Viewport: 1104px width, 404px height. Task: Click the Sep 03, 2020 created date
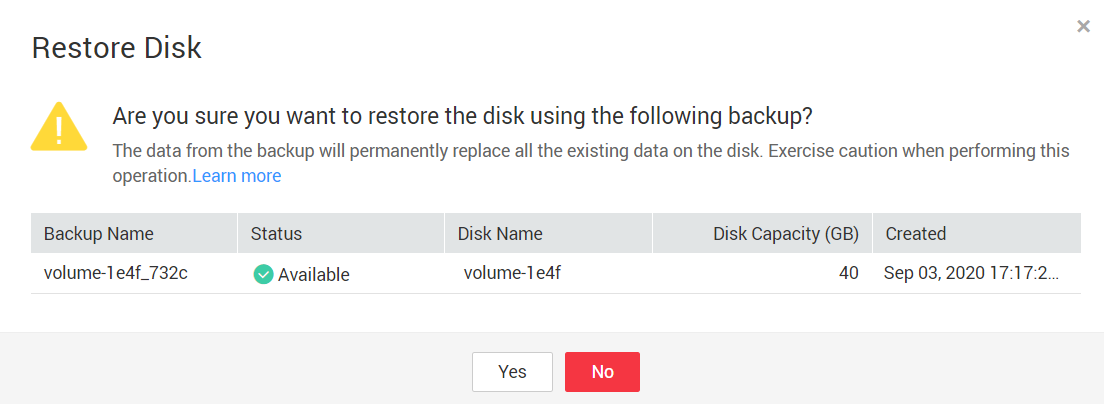(x=970, y=273)
